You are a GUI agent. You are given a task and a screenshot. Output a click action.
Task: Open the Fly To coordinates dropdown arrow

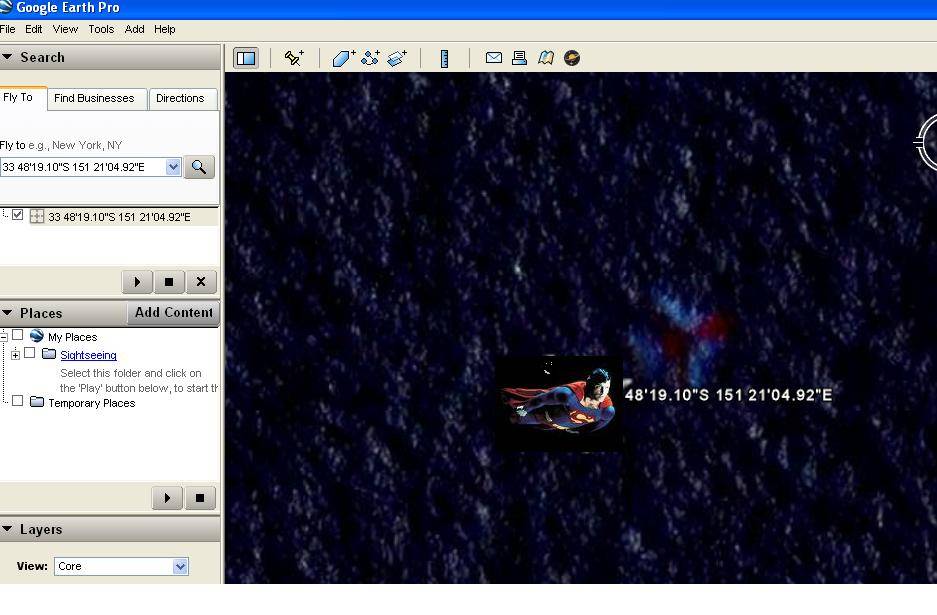[x=173, y=167]
